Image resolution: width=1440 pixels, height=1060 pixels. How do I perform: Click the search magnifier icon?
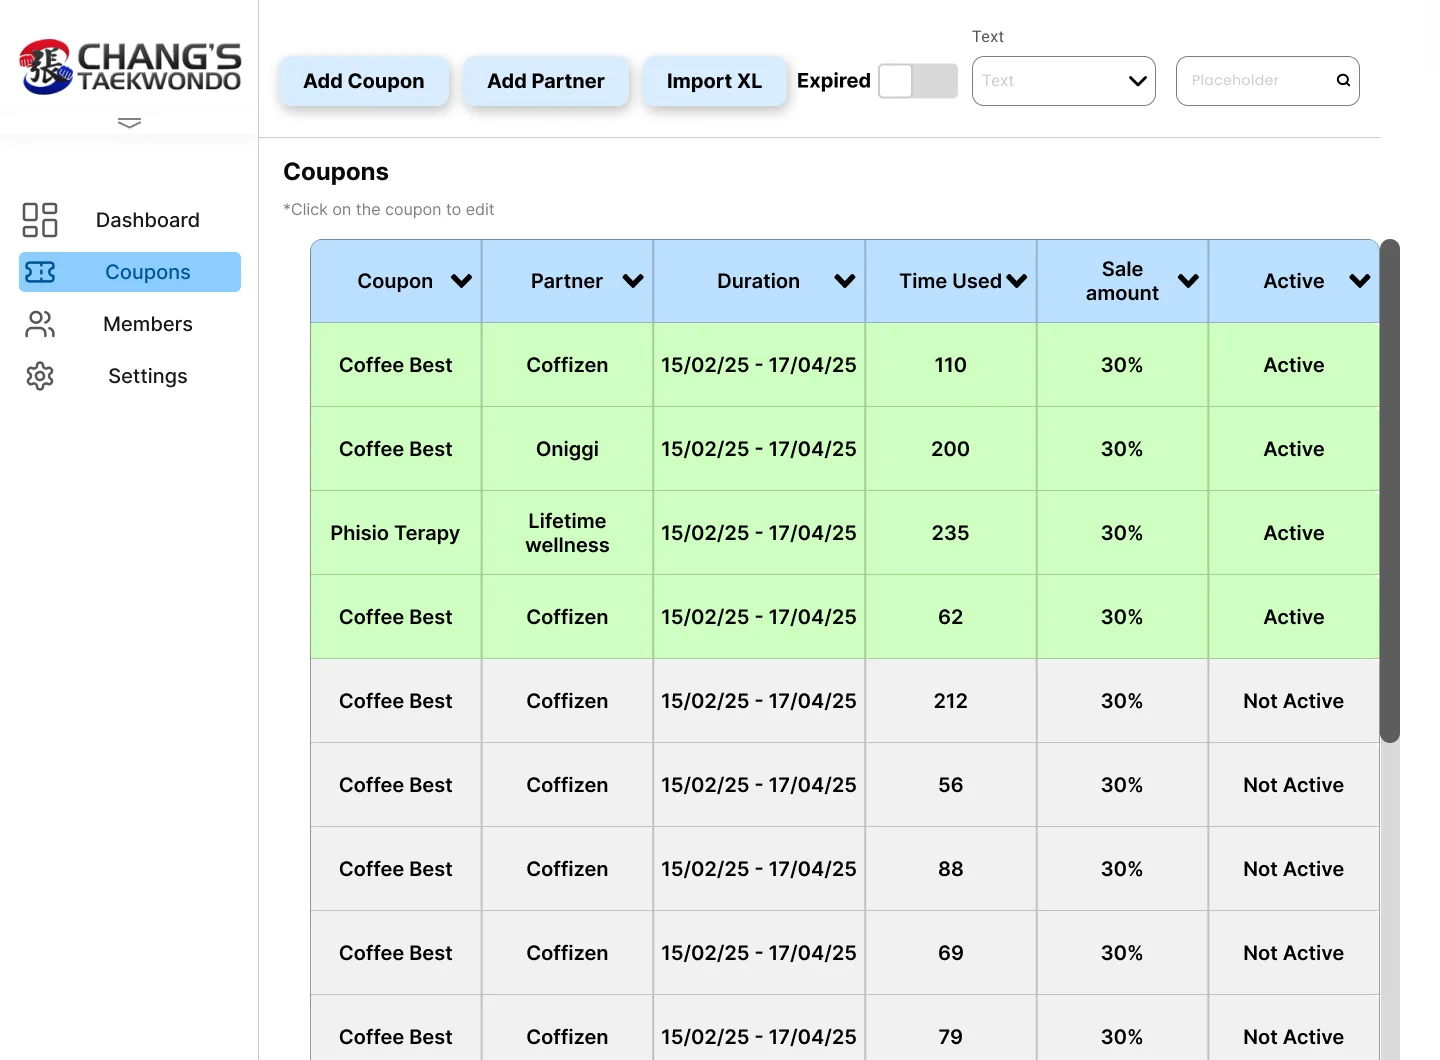[1343, 80]
